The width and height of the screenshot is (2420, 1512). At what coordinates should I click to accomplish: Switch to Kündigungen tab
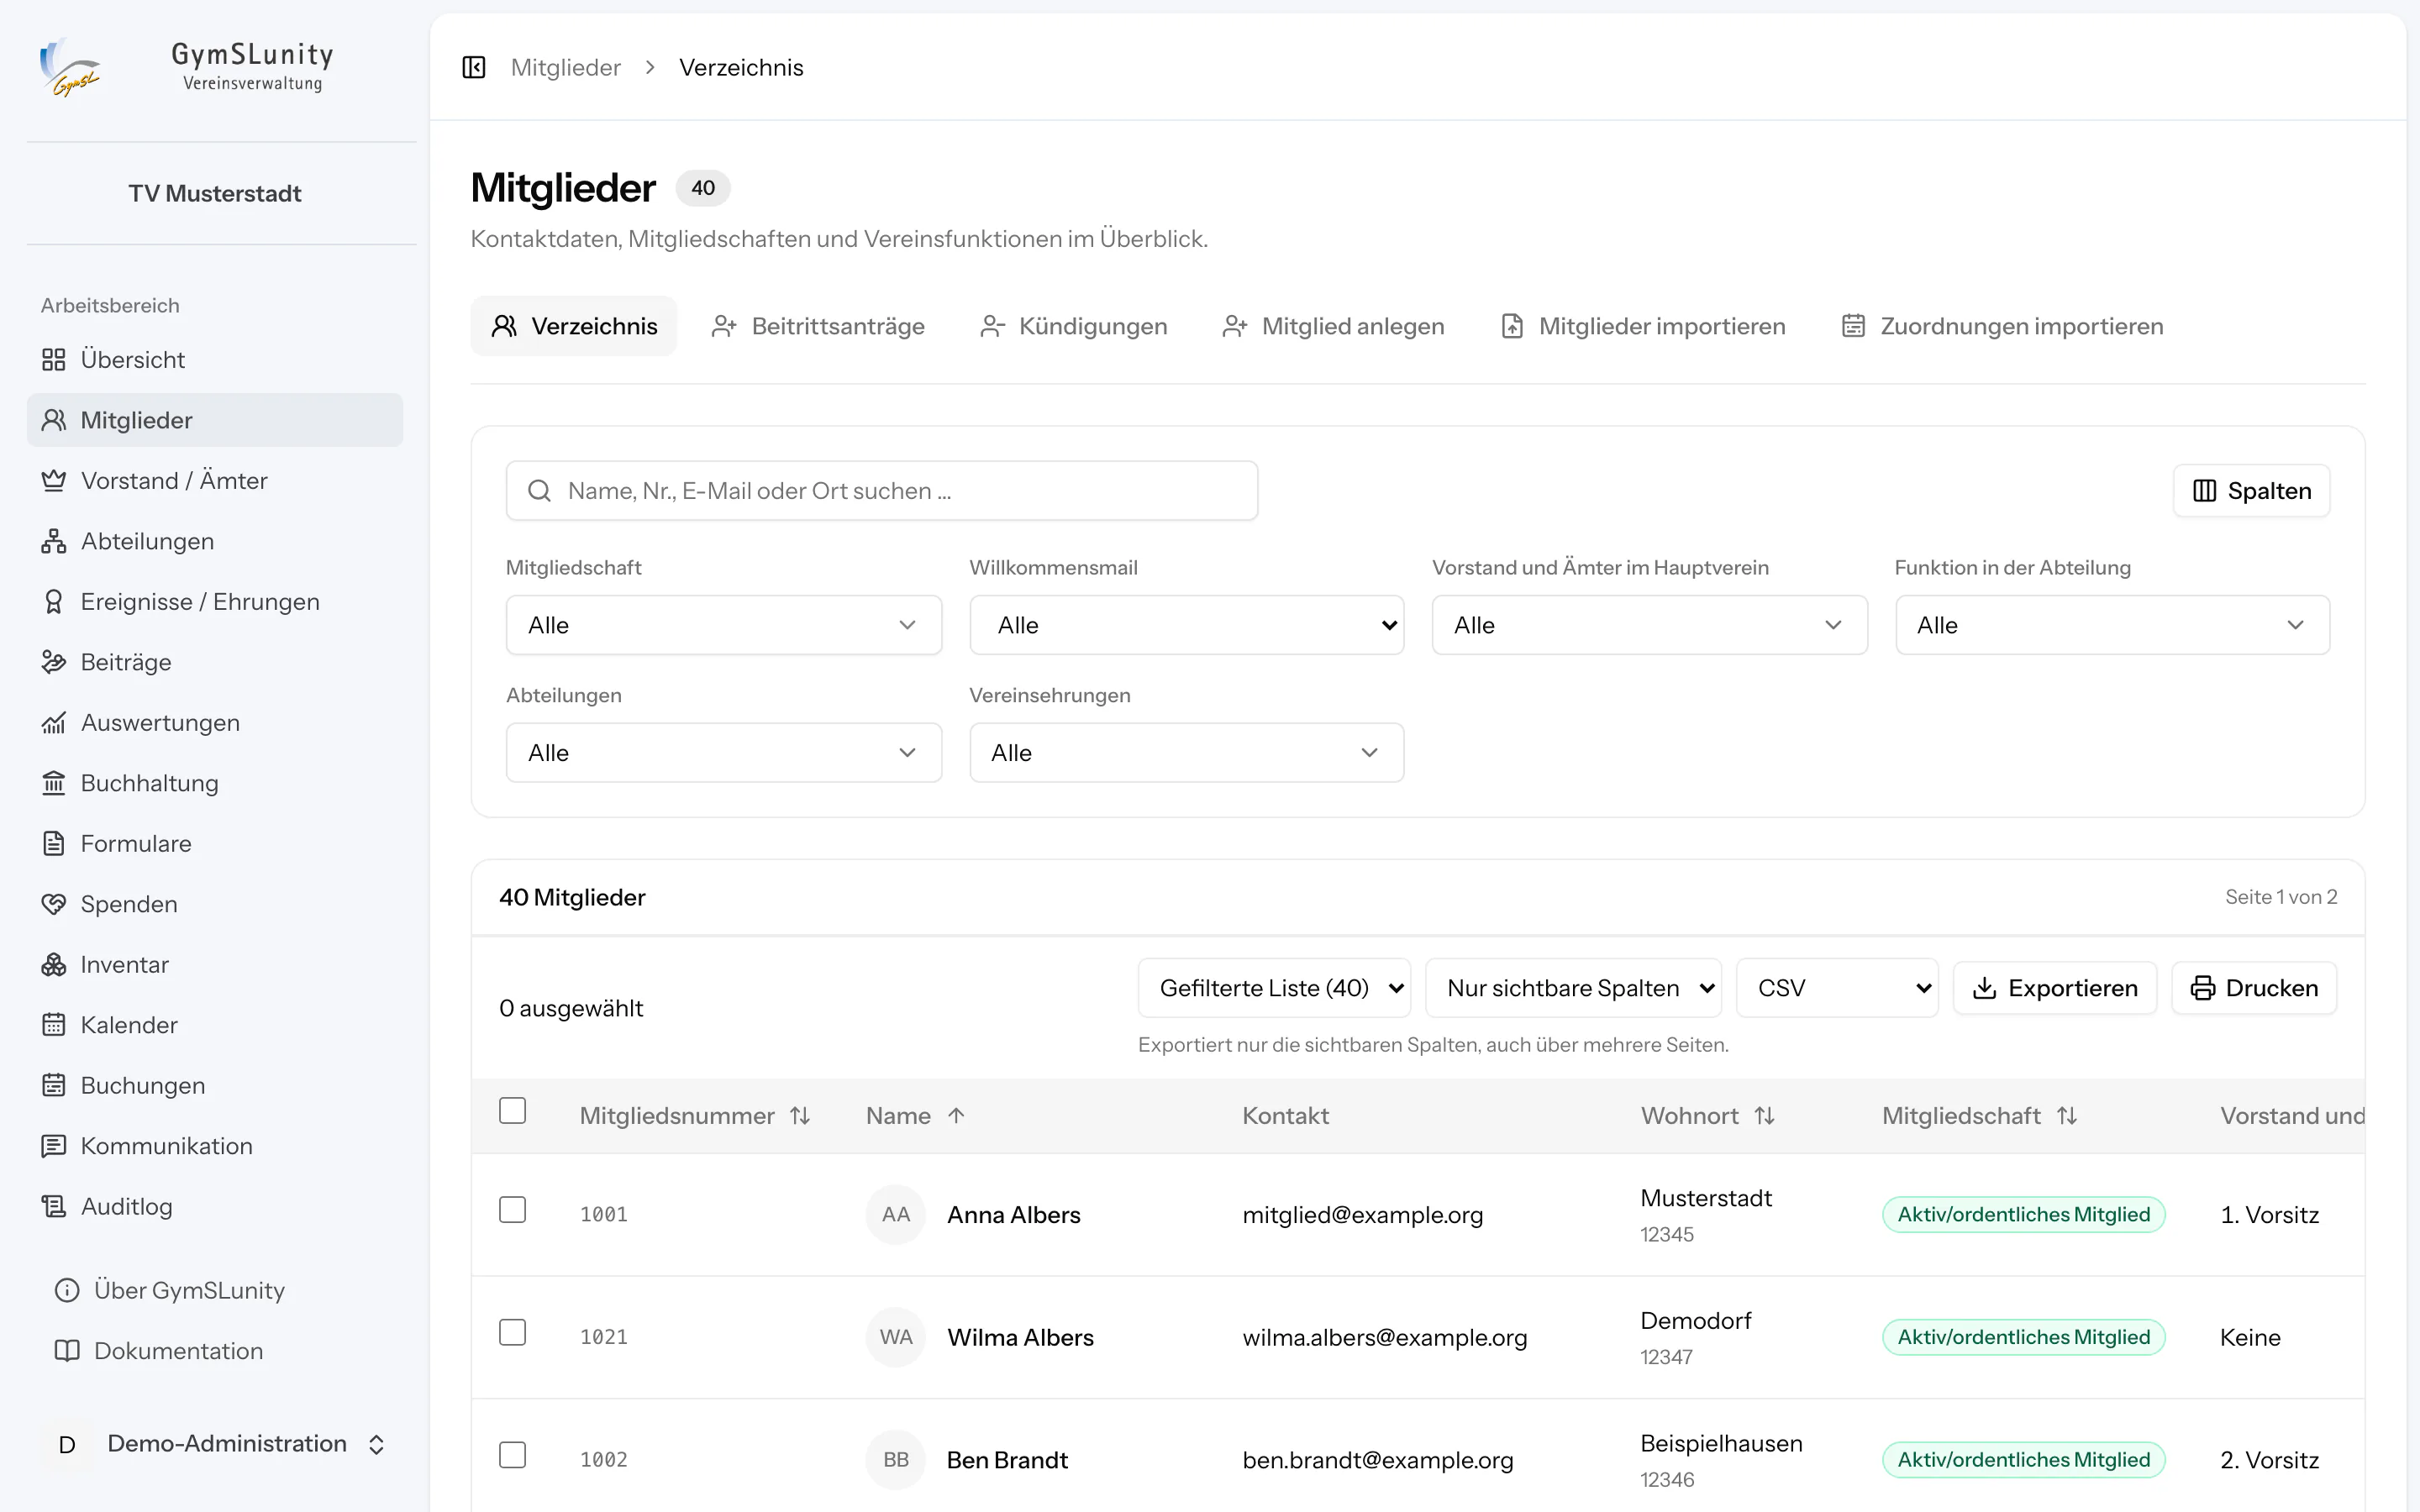click(x=1073, y=326)
